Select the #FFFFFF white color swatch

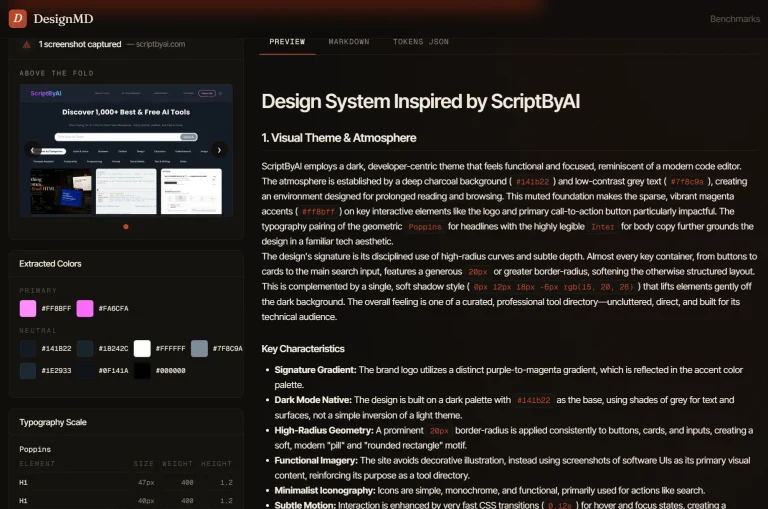(x=142, y=349)
